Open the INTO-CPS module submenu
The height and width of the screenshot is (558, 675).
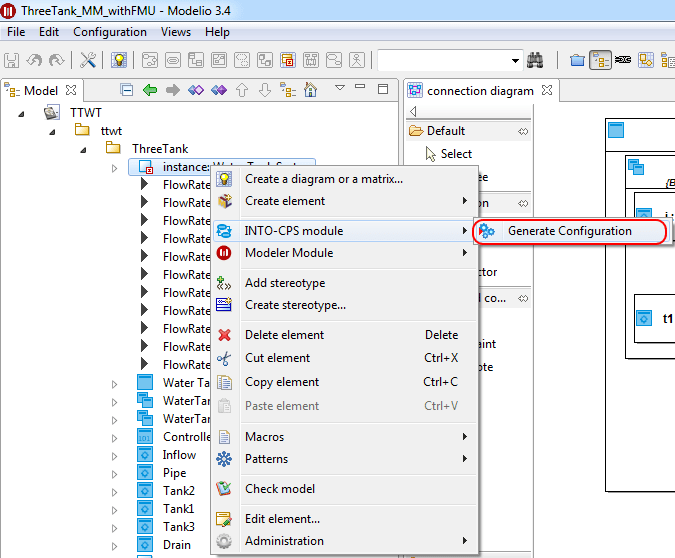point(345,231)
